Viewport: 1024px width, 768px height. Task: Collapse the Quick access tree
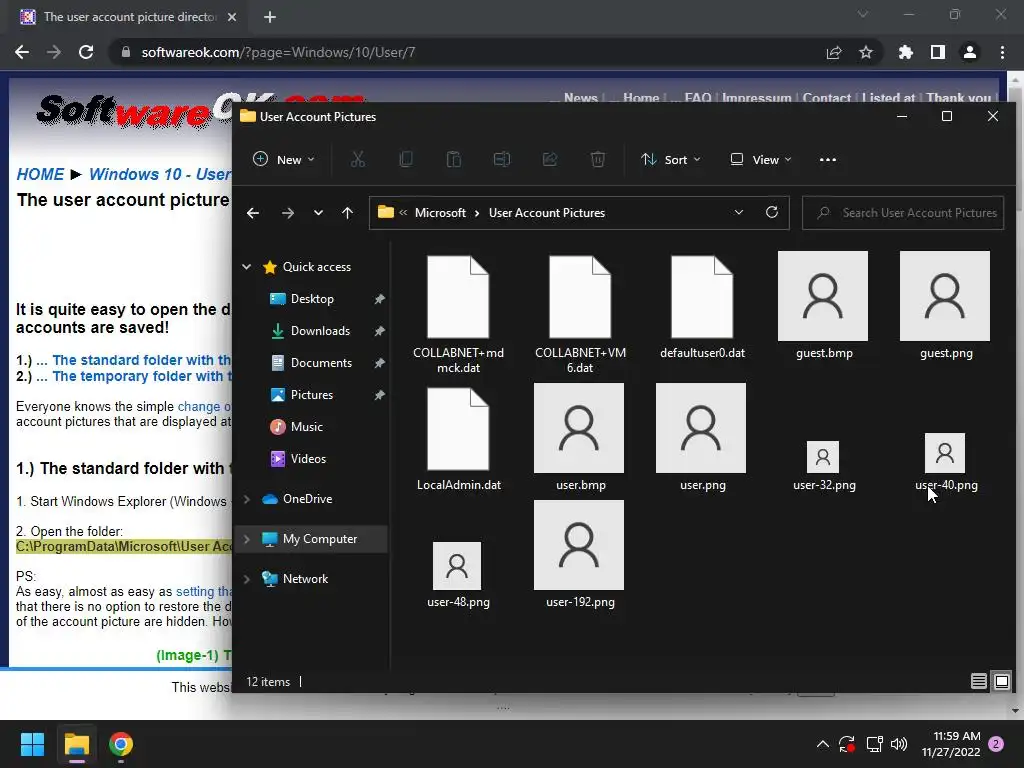point(247,266)
